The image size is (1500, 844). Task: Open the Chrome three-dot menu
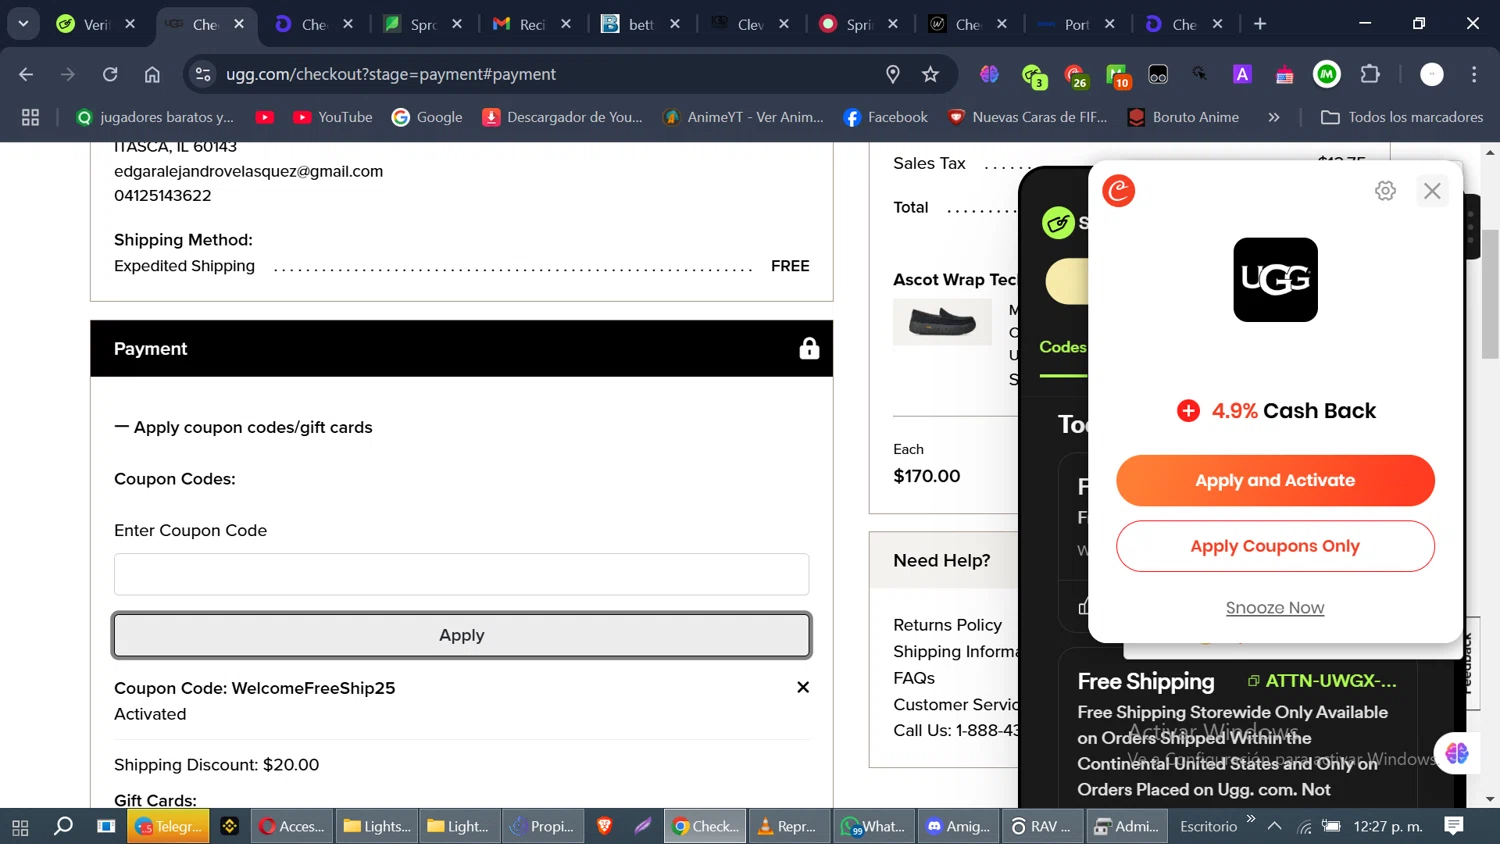point(1474,74)
